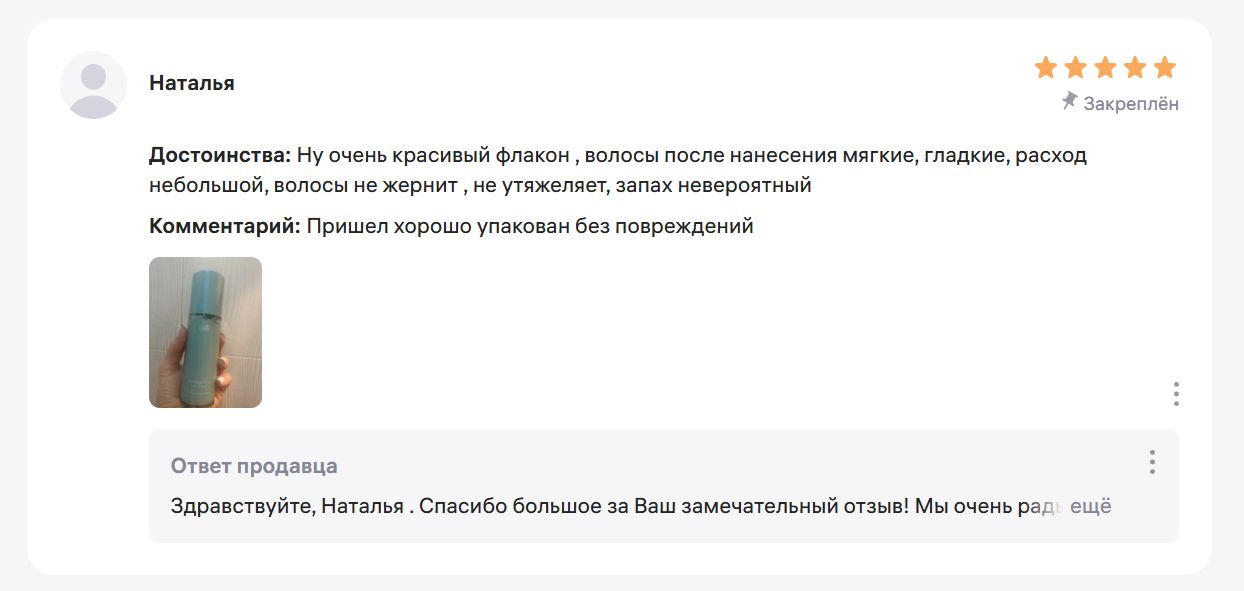Click the fourth rating star
Viewport: 1244px width, 591px height.
1135,68
